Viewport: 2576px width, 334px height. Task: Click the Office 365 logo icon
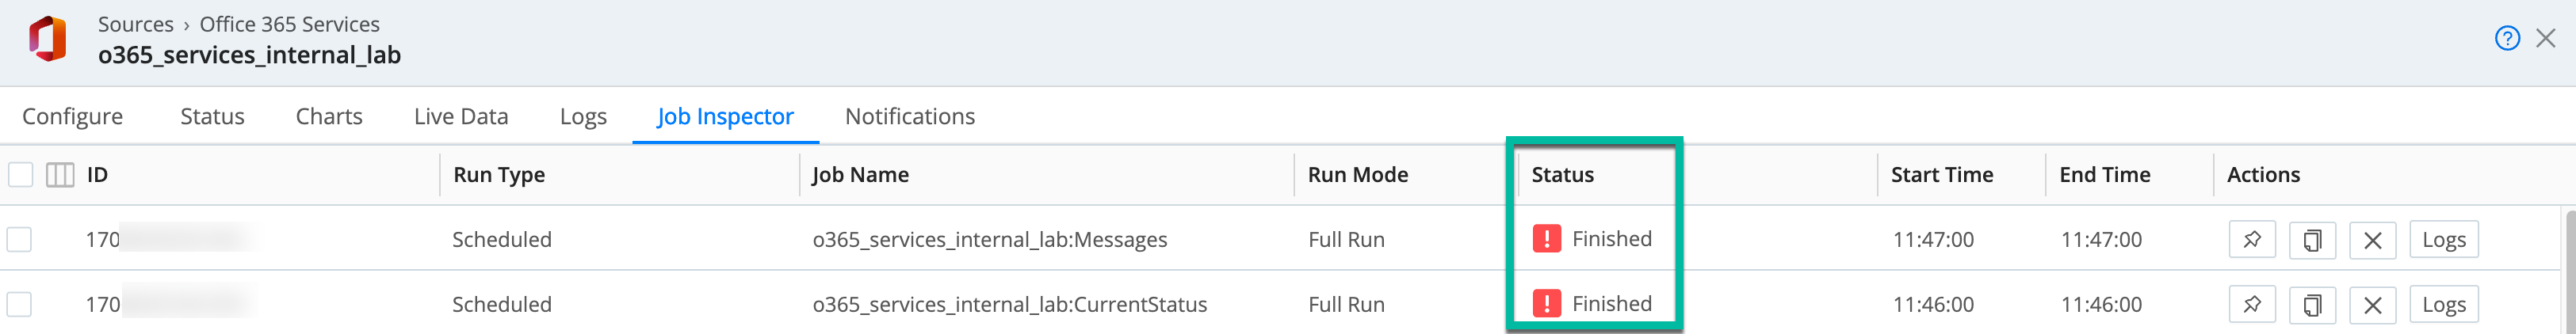pyautogui.click(x=47, y=39)
